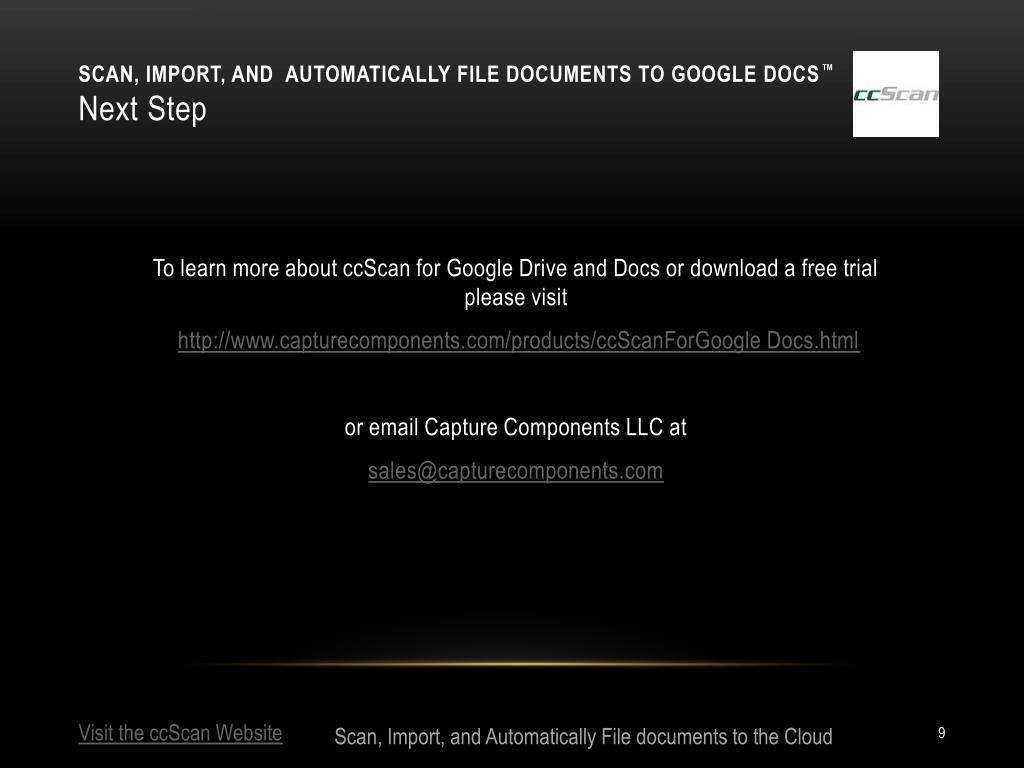This screenshot has height=768, width=1024.
Task: Click the sales@capturecomponents.com email link
Action: 515,471
